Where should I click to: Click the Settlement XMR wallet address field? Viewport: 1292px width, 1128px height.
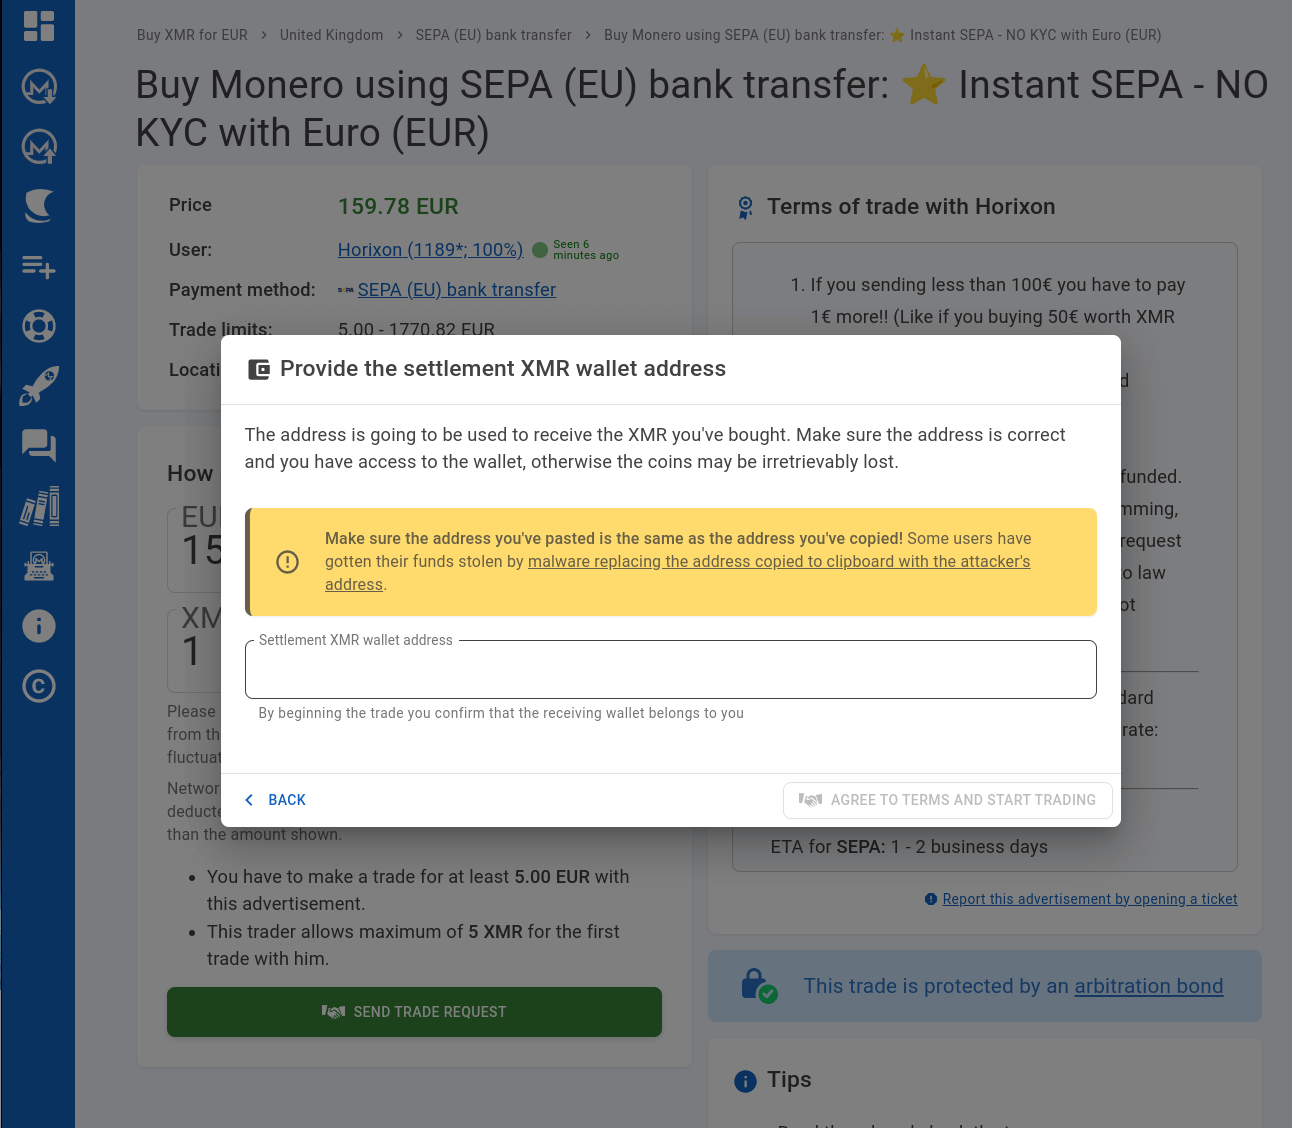pos(670,670)
